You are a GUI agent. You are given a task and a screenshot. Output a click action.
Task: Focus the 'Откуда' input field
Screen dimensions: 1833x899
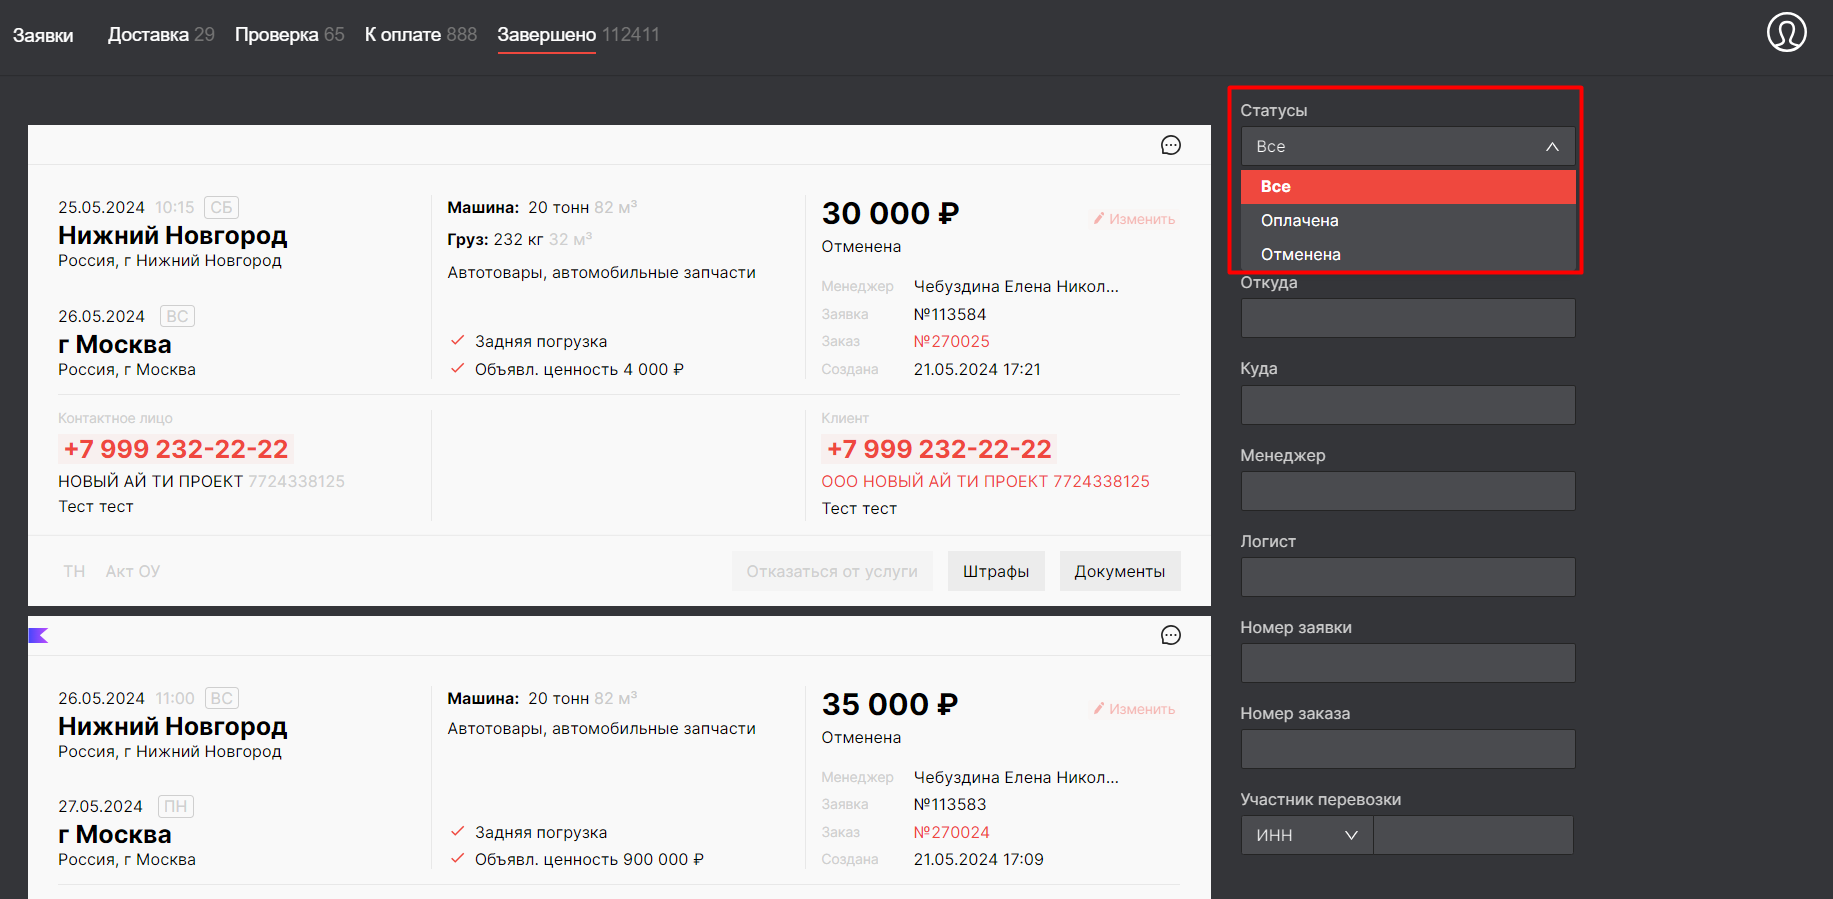[x=1408, y=318]
